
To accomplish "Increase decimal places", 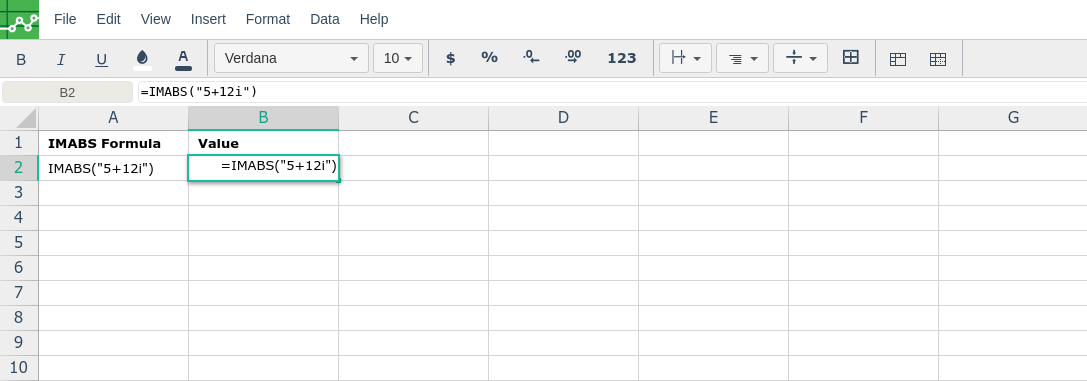I will (573, 58).
